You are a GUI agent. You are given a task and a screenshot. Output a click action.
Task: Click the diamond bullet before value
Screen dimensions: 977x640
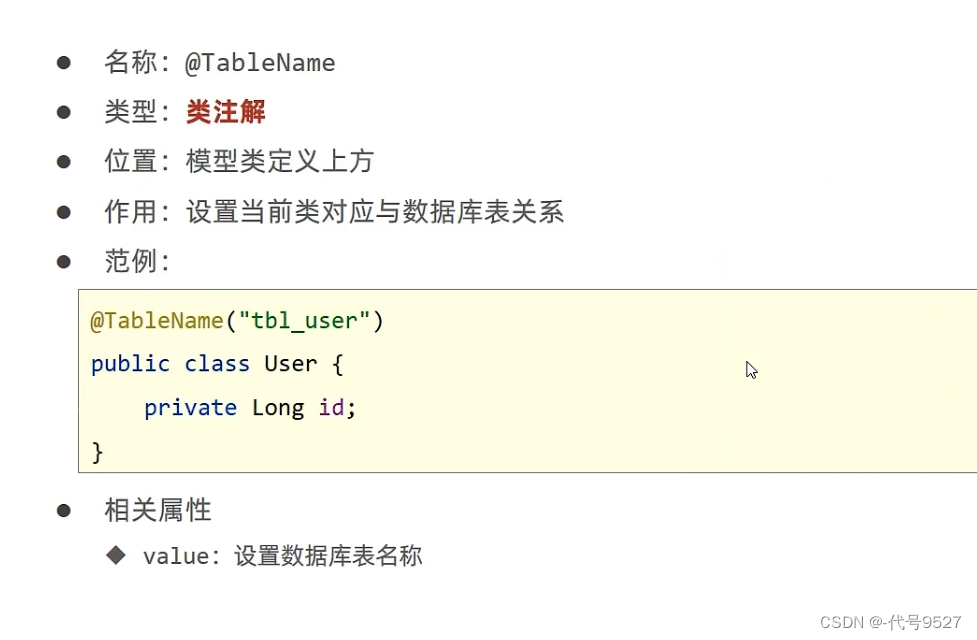point(116,555)
